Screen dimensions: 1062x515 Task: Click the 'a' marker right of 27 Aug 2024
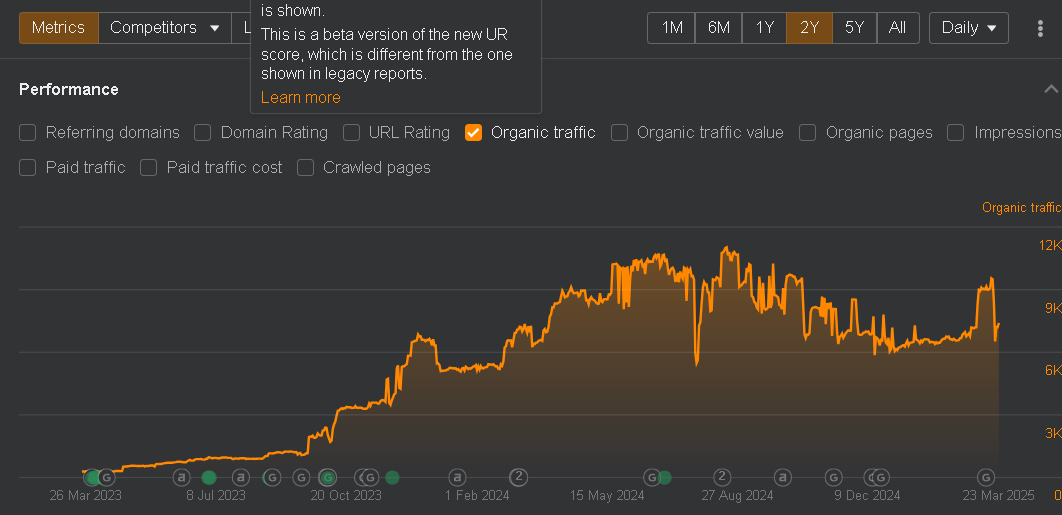784,476
